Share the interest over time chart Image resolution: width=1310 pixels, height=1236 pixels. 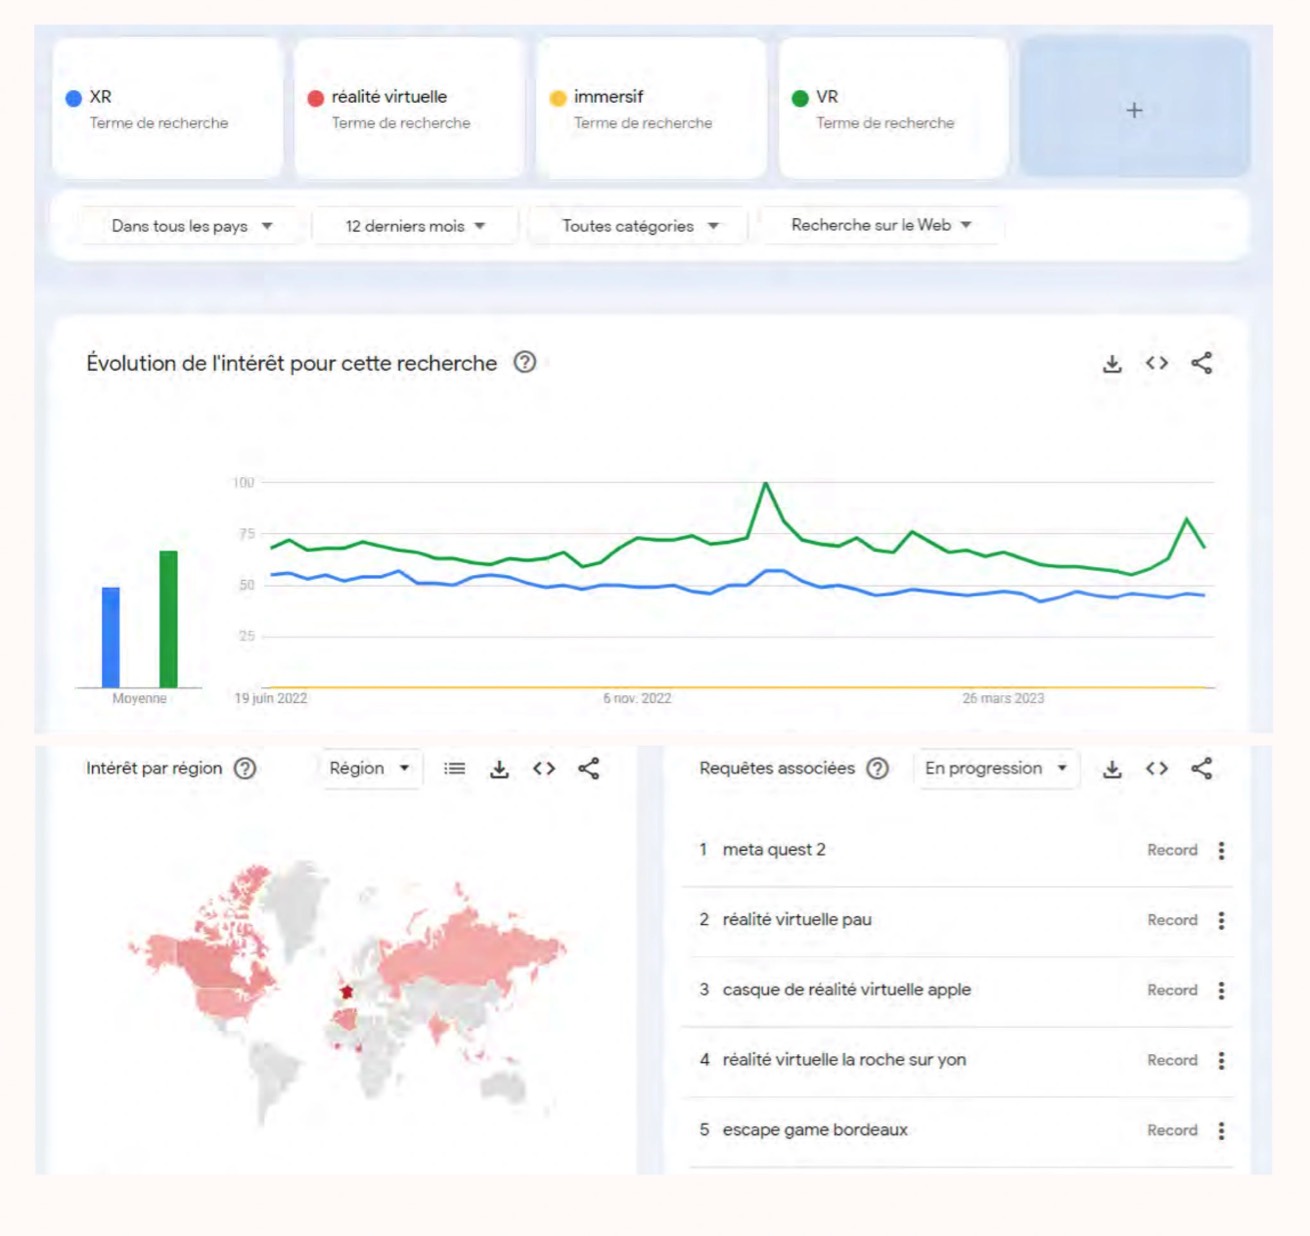coord(1201,363)
